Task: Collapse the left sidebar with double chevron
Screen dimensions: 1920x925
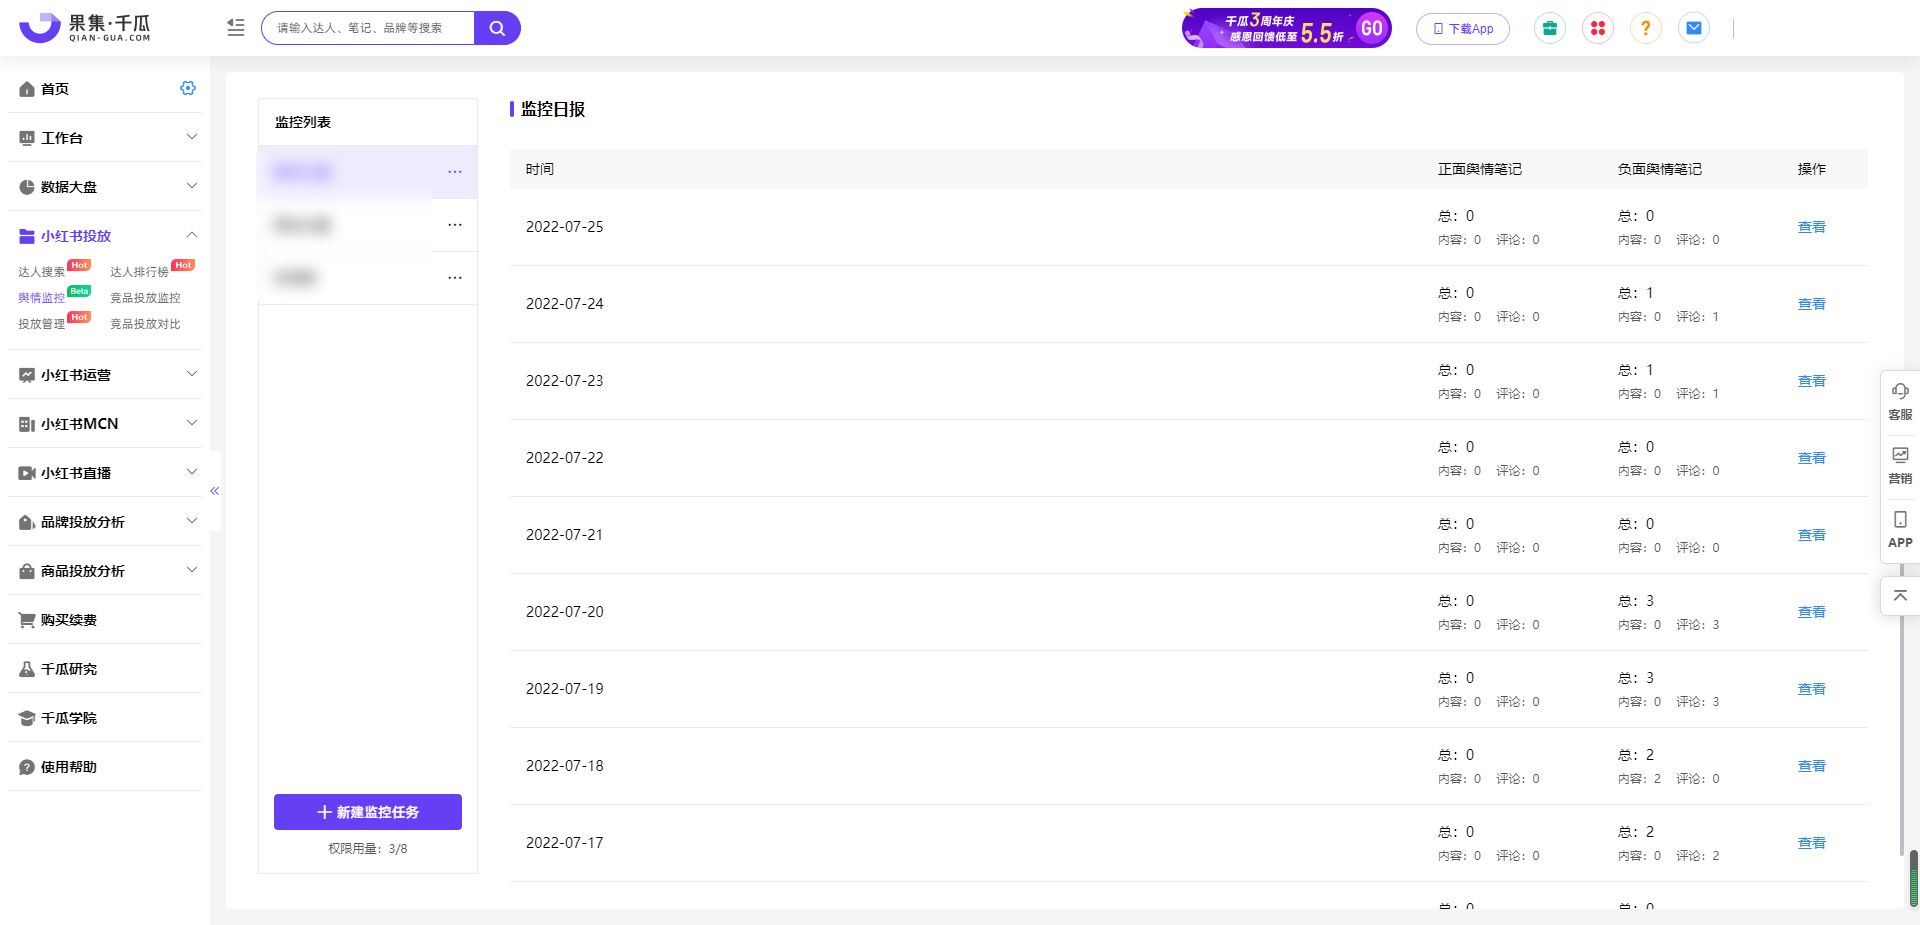Action: [214, 491]
